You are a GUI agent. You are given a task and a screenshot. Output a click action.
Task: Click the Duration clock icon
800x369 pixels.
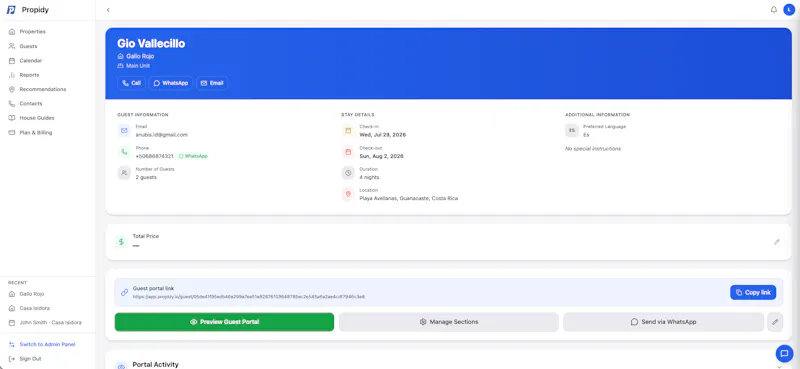(x=348, y=173)
